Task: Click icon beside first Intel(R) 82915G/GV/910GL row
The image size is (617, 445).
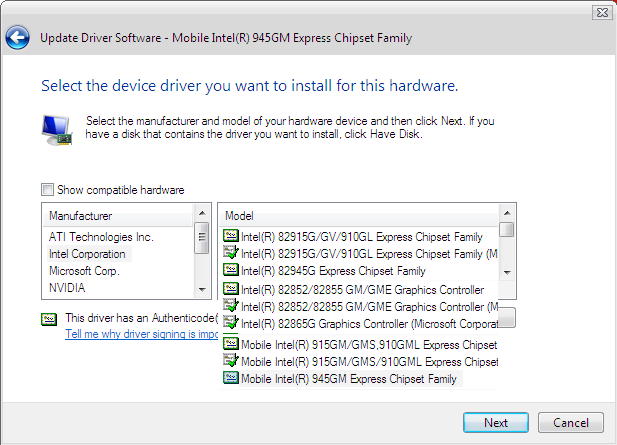Action: pos(231,236)
